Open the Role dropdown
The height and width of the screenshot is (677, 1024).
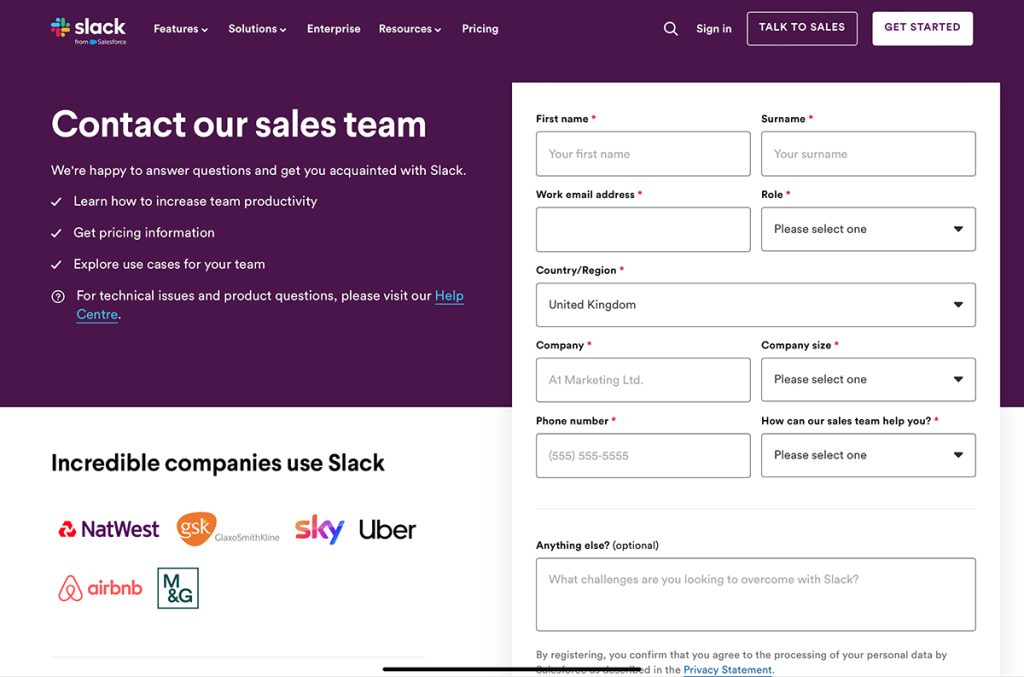868,229
